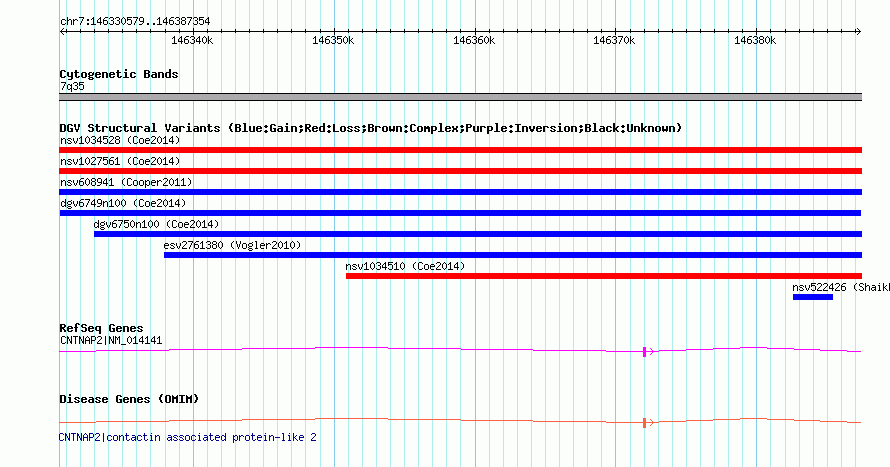Viewport: 890px width, 467px height.
Task: Click the Cytogenetic Bands track title
Action: coord(119,74)
